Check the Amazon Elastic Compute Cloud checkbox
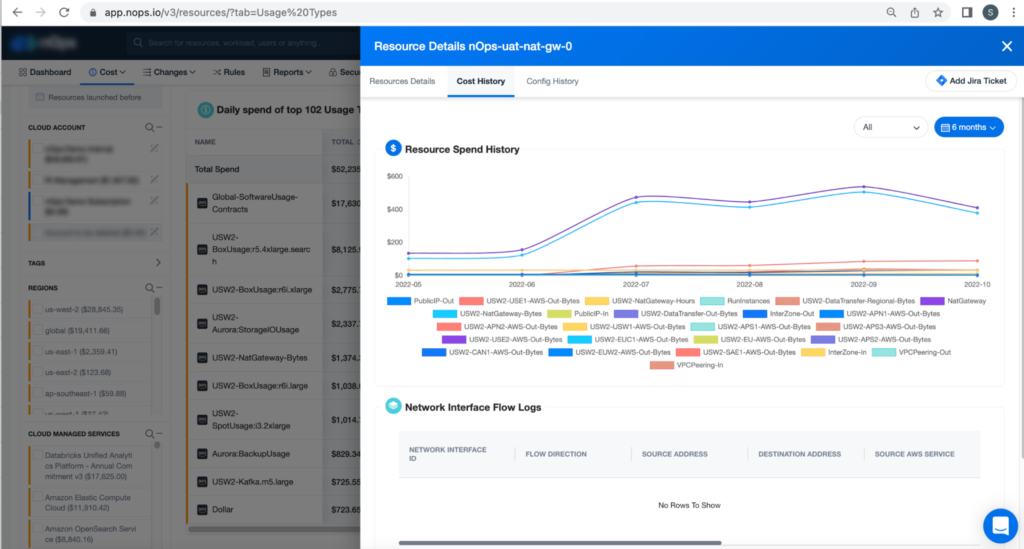The image size is (1024, 549). 38,497
